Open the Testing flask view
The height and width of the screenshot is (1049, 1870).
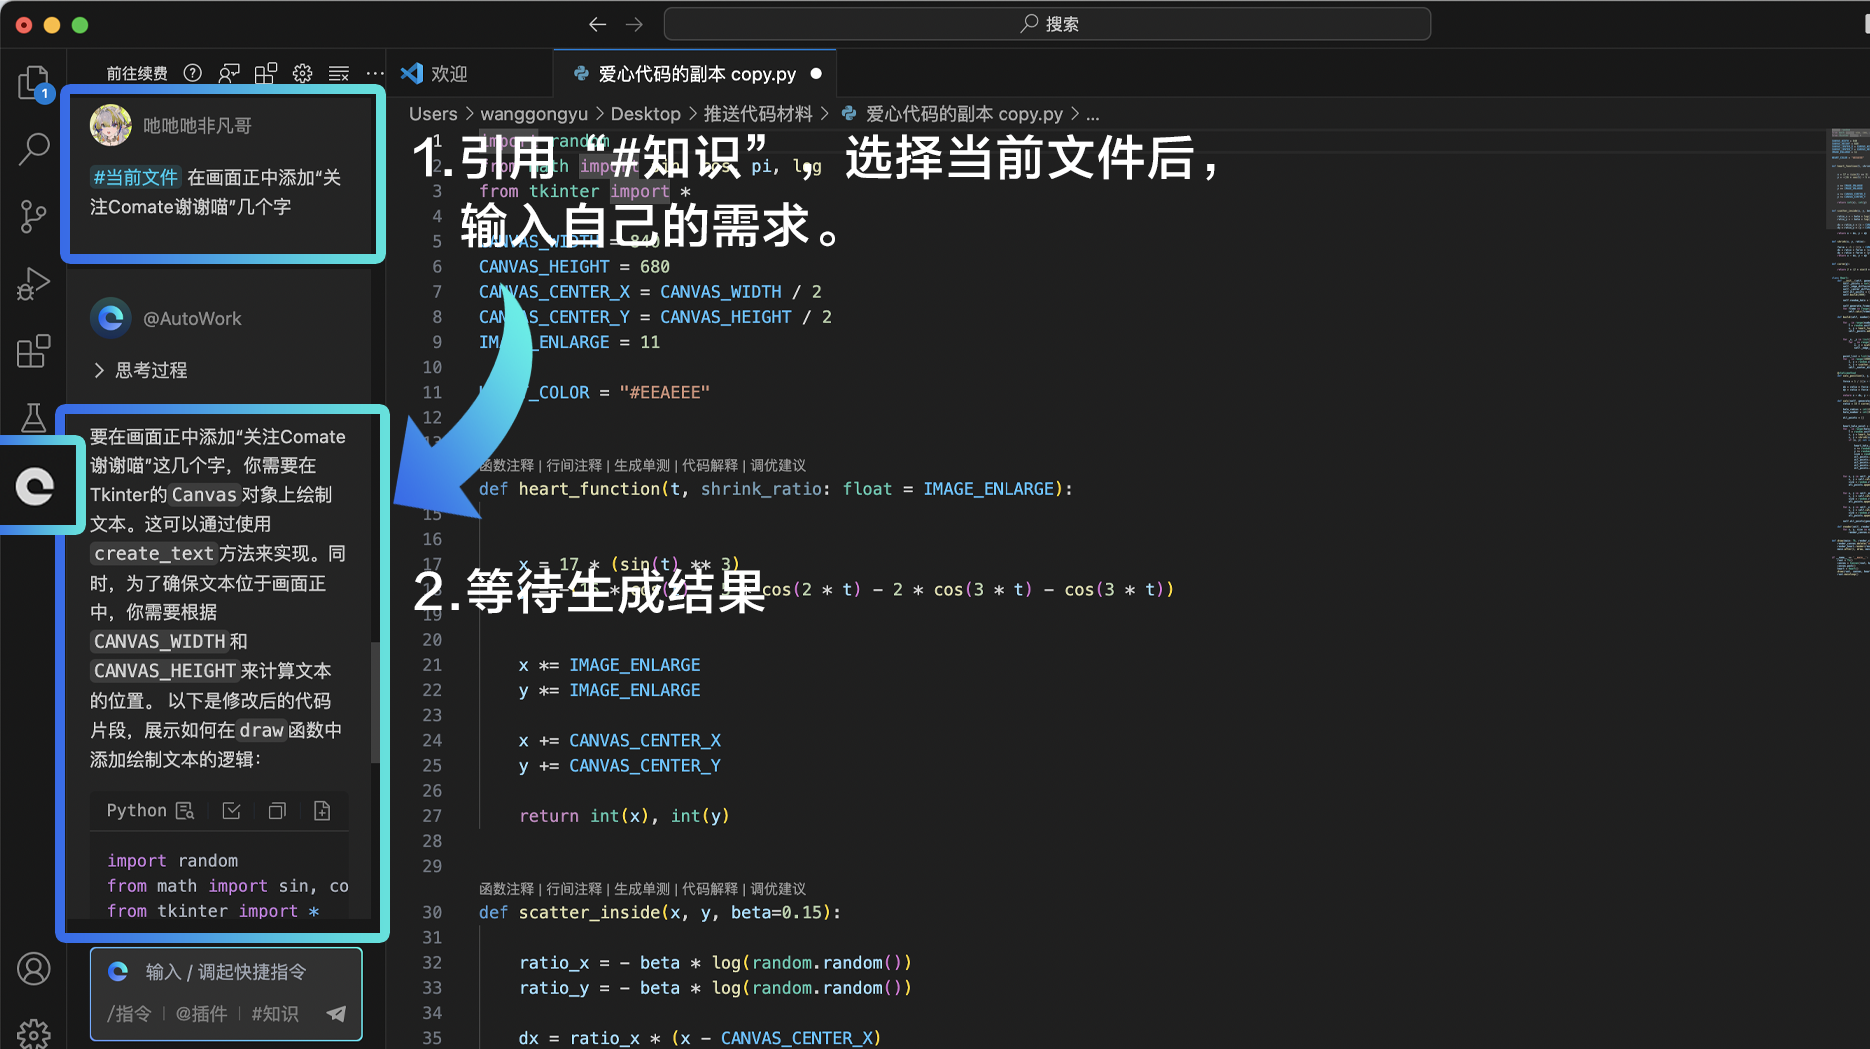[x=33, y=418]
